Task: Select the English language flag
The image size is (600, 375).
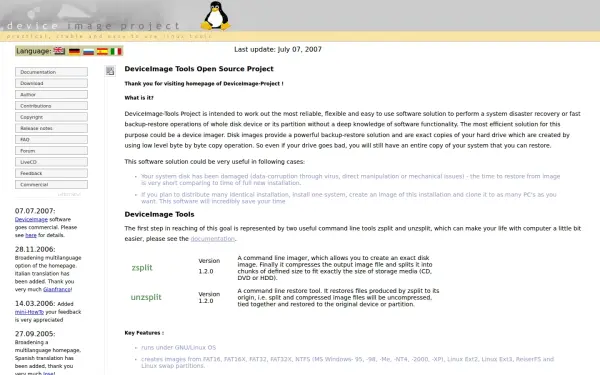Action: coord(59,51)
